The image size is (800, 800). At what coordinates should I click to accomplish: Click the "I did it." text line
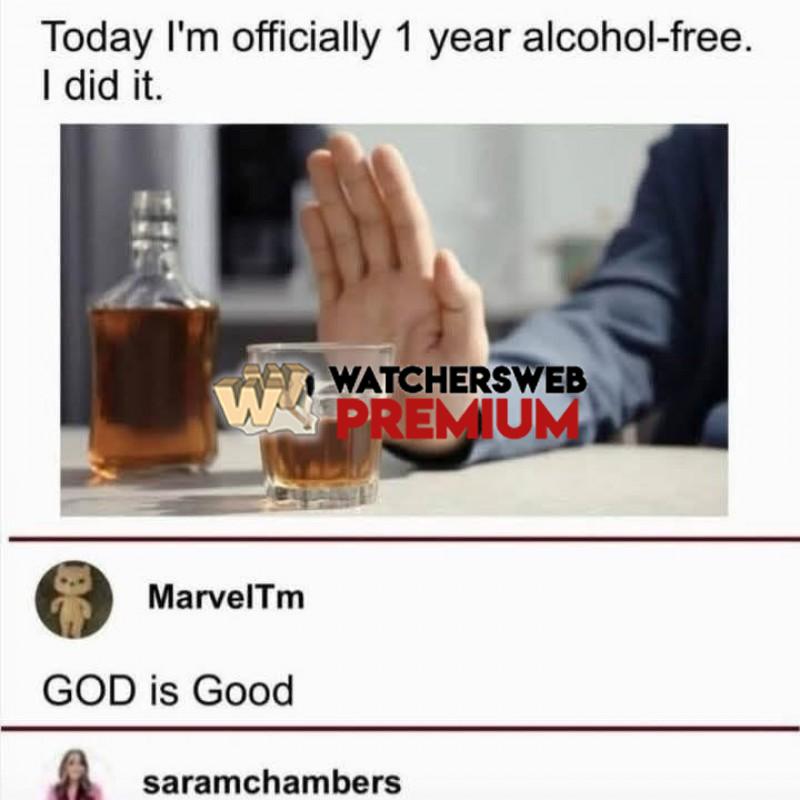103,86
